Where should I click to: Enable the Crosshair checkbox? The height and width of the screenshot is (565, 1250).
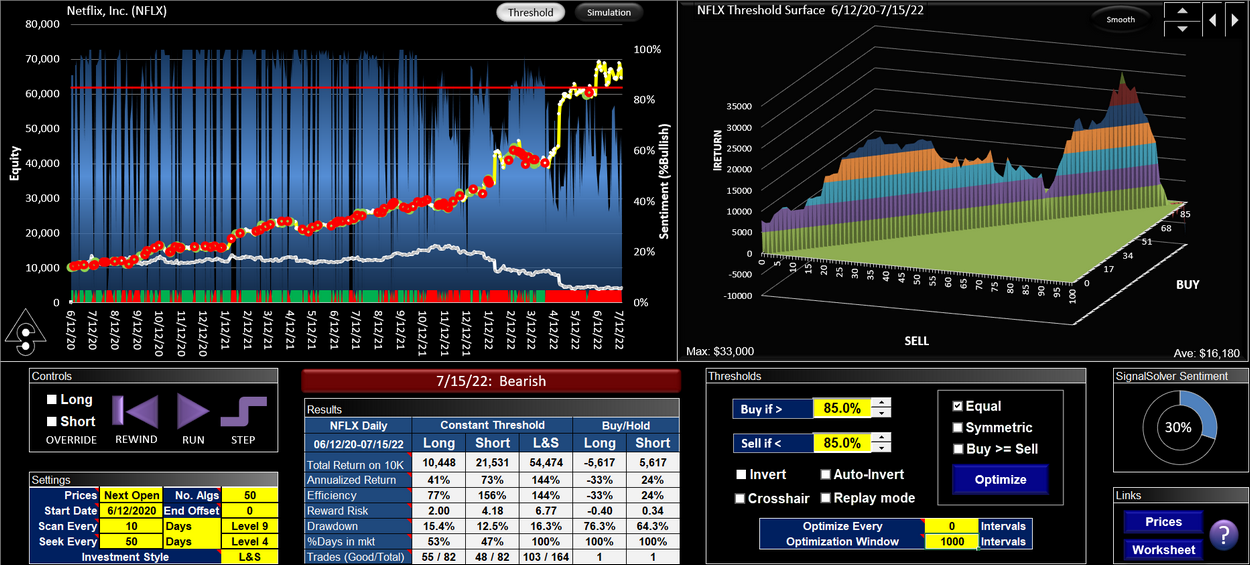[x=742, y=498]
